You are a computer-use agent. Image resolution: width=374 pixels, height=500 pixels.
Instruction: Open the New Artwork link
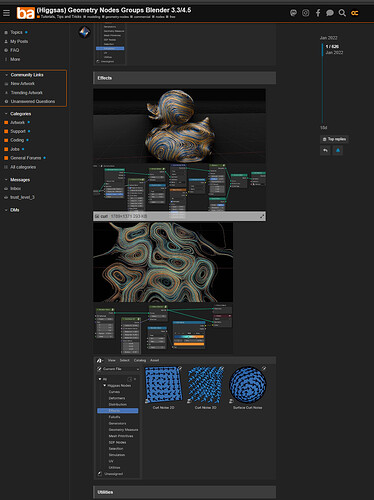(x=22, y=84)
